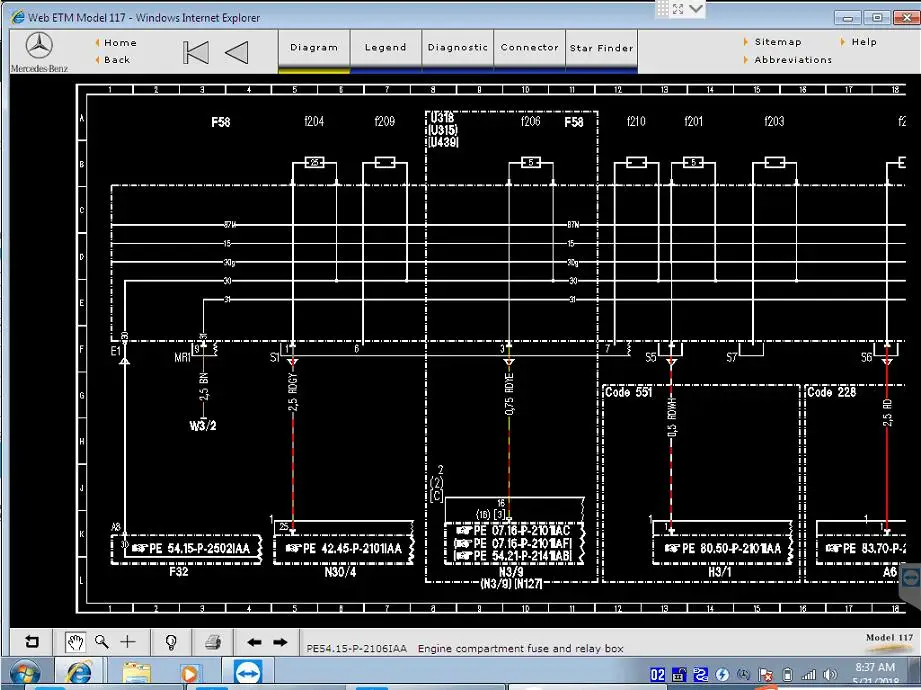The image size is (921, 690).
Task: Go to next page with right arrow
Action: tap(280, 642)
